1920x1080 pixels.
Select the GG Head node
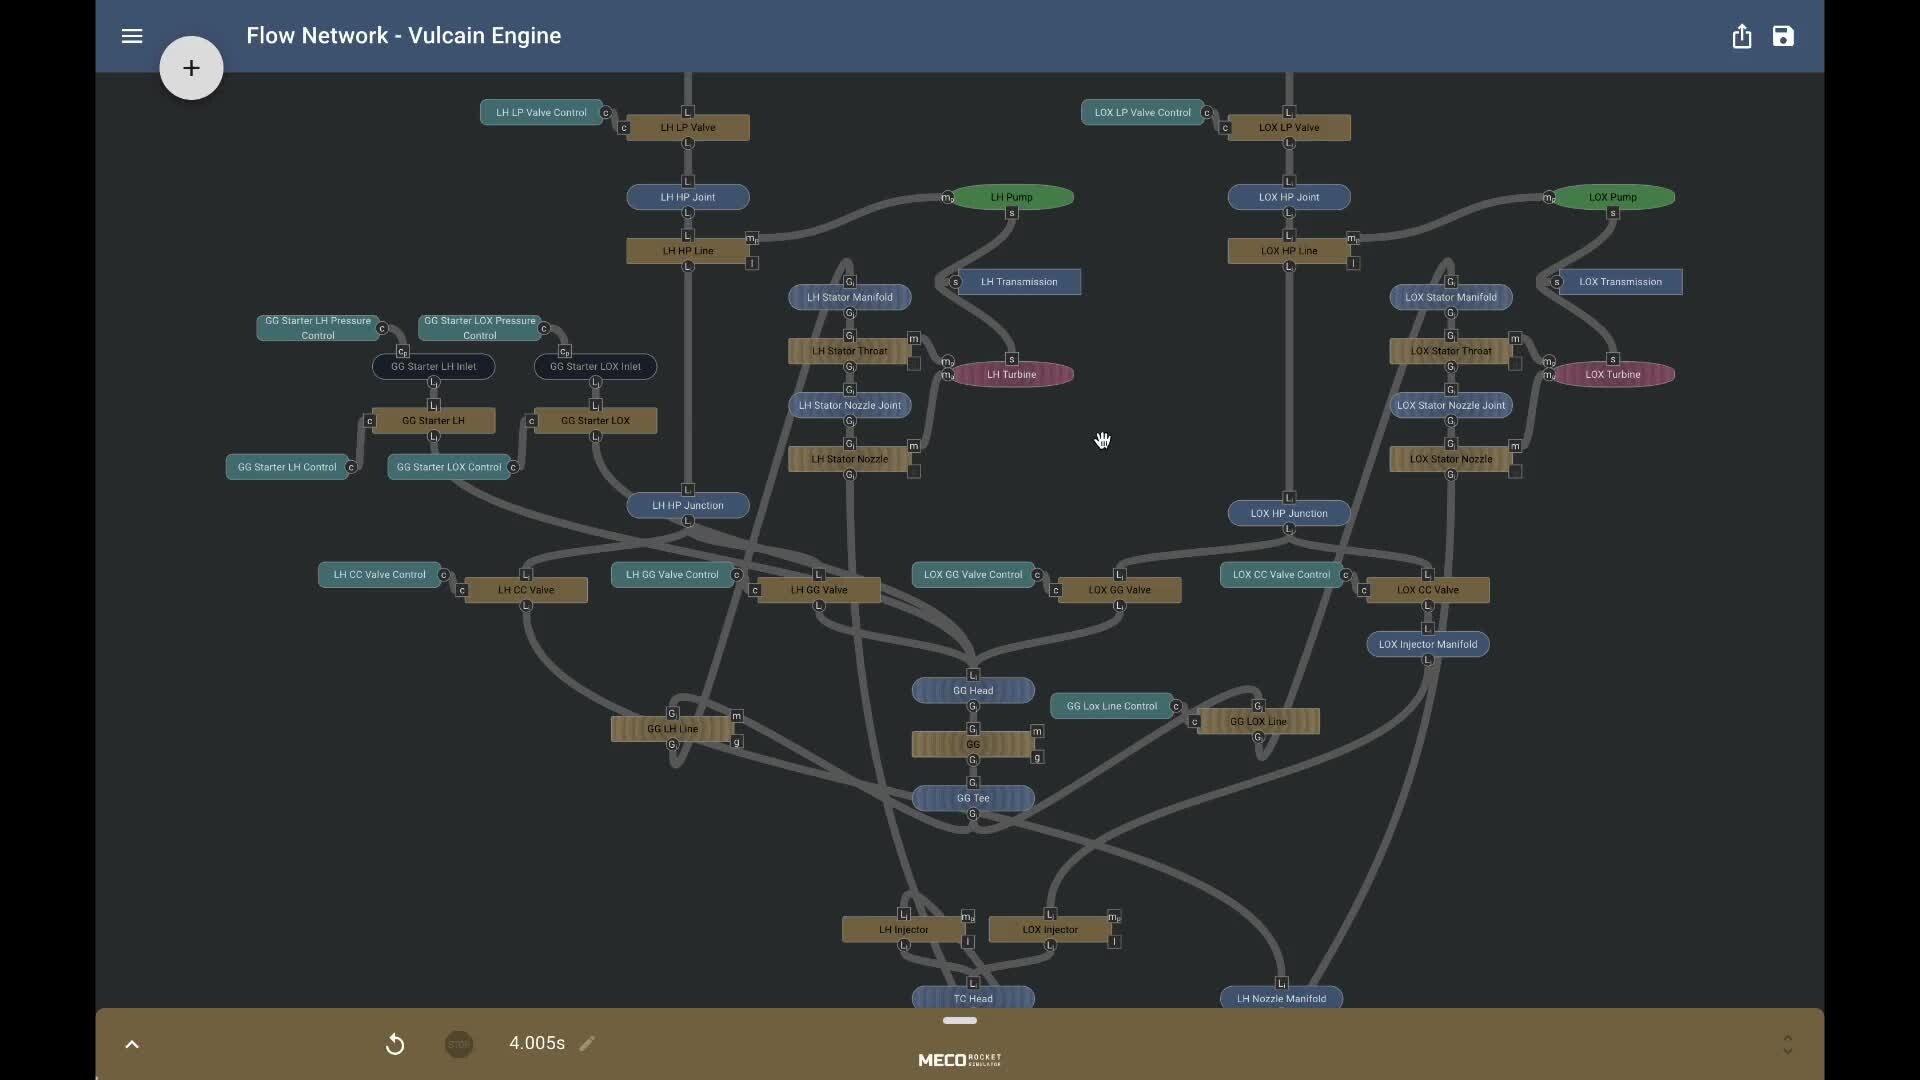pos(972,690)
